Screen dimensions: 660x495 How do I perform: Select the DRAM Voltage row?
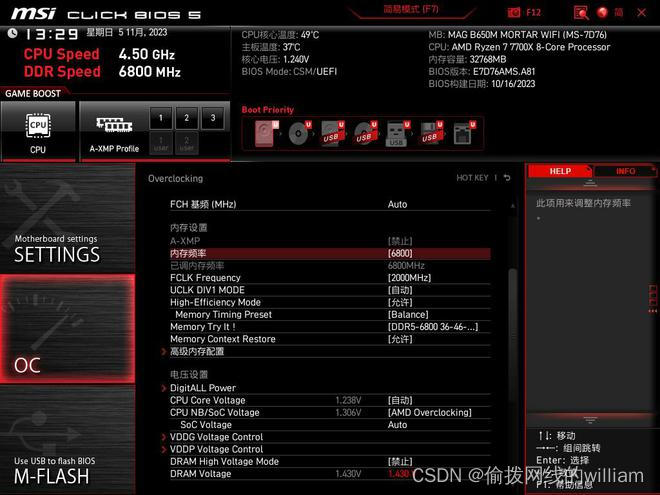(330, 474)
